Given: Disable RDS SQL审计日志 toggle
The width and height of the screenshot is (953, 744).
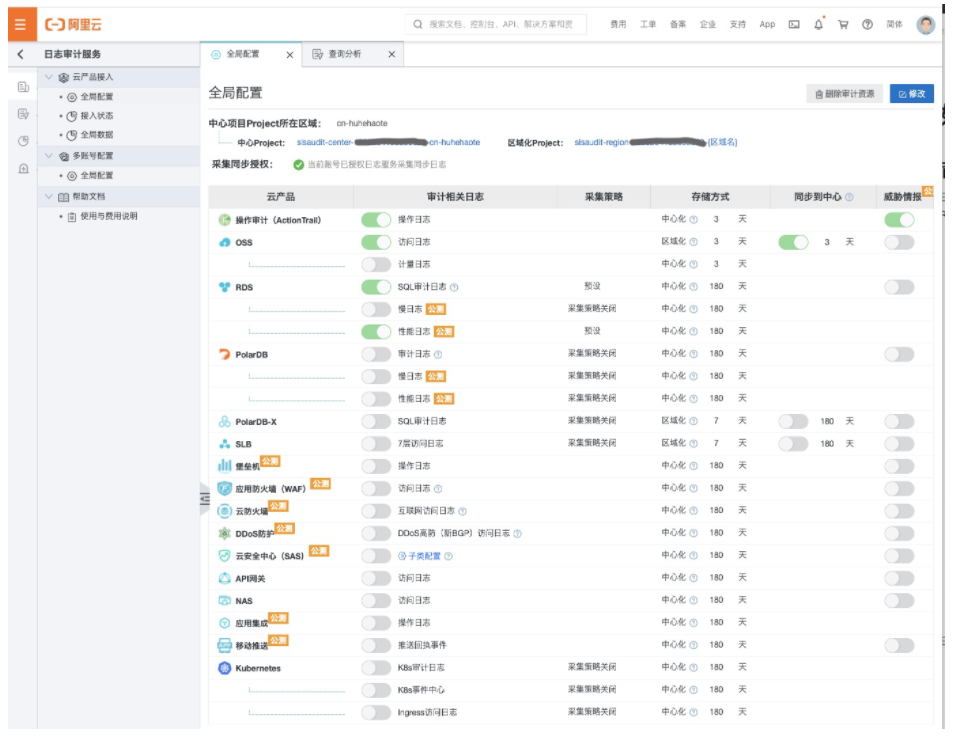Looking at the screenshot, I should click(x=376, y=287).
